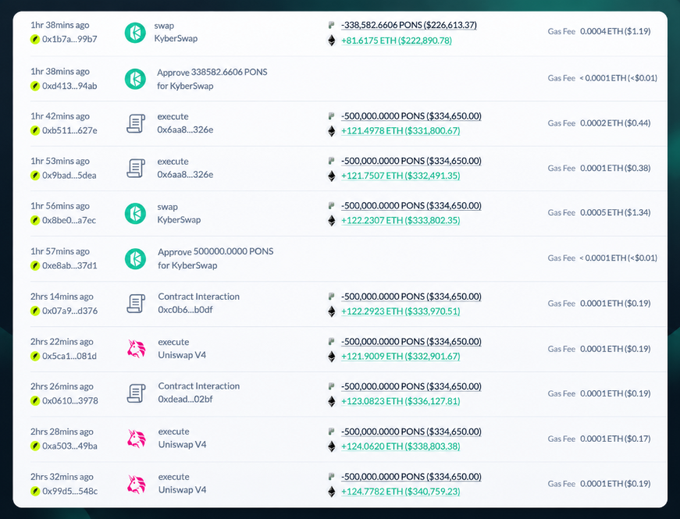Image resolution: width=680 pixels, height=519 pixels.
Task: Click Uniswap V4 label in 2hrs 28mins row
Action: tap(182, 445)
